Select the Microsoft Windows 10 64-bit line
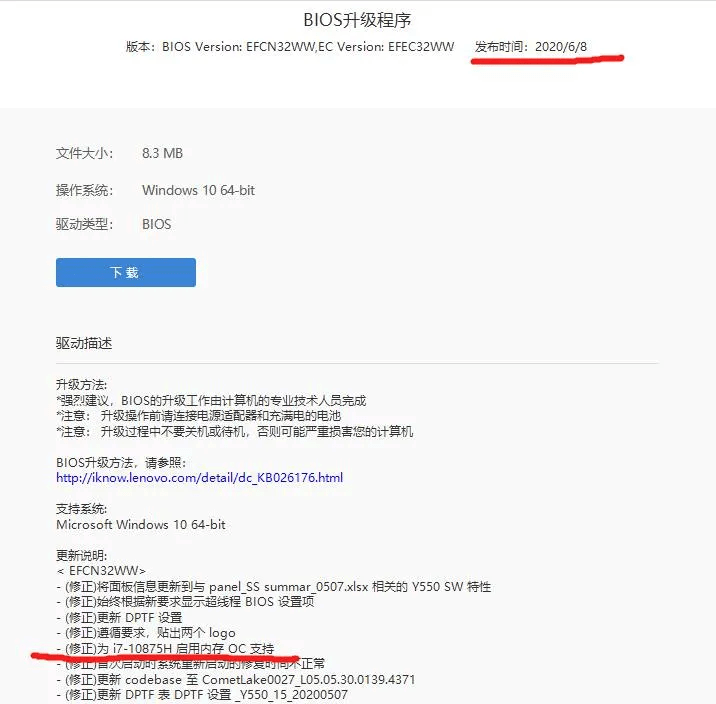The image size is (716, 704). click(141, 525)
